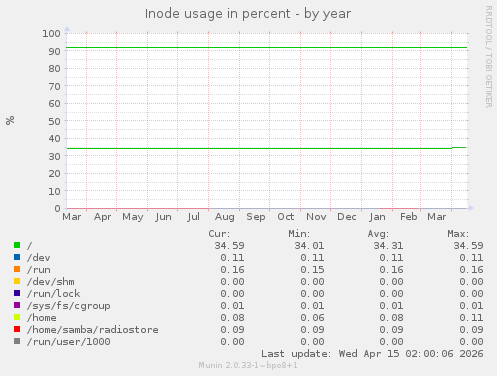Click the 50 y-axis label

pyautogui.click(x=54, y=121)
